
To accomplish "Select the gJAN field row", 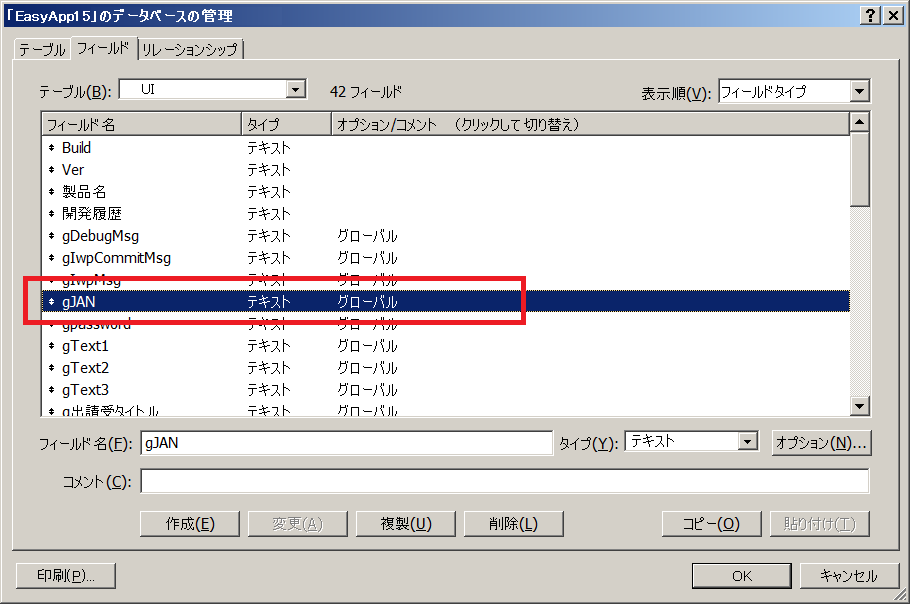I will [446, 302].
